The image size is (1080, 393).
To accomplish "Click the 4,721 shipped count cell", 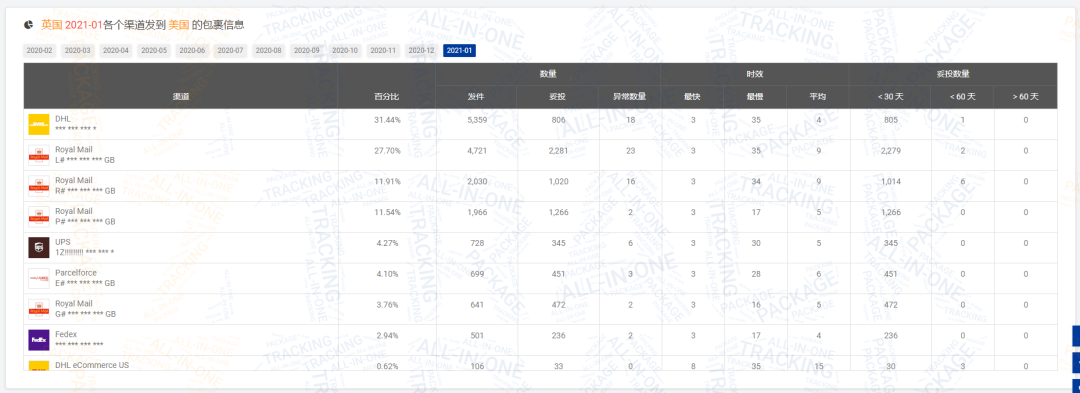I will (x=477, y=151).
